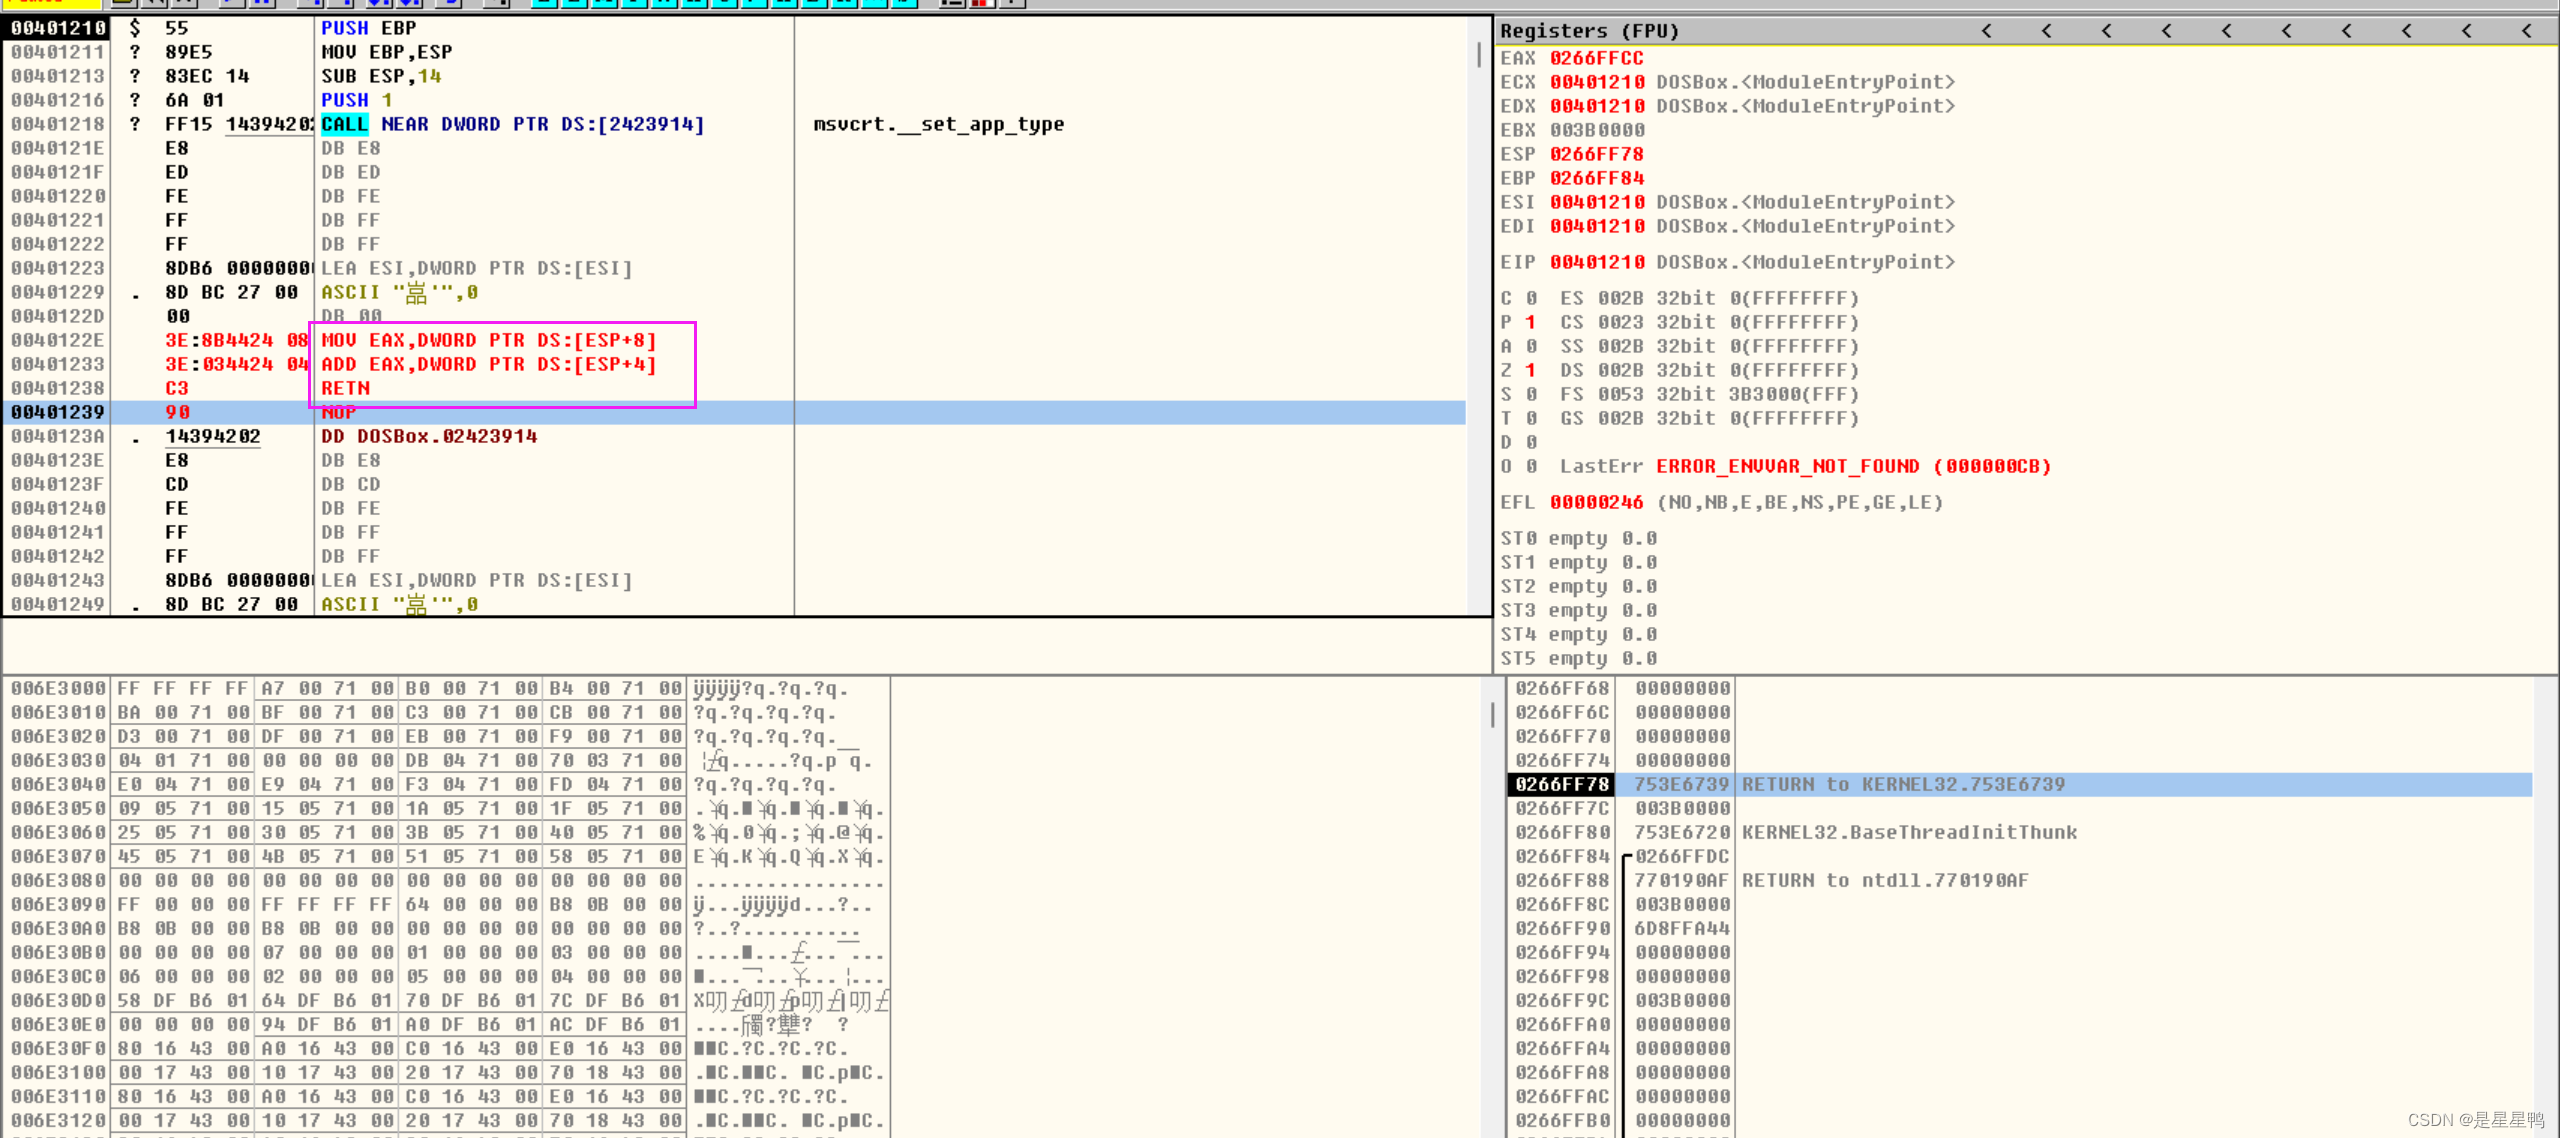Click the rightmost arrow in Registers header
Viewport: 2560px width, 1138px height.
pyautogui.click(x=2526, y=31)
